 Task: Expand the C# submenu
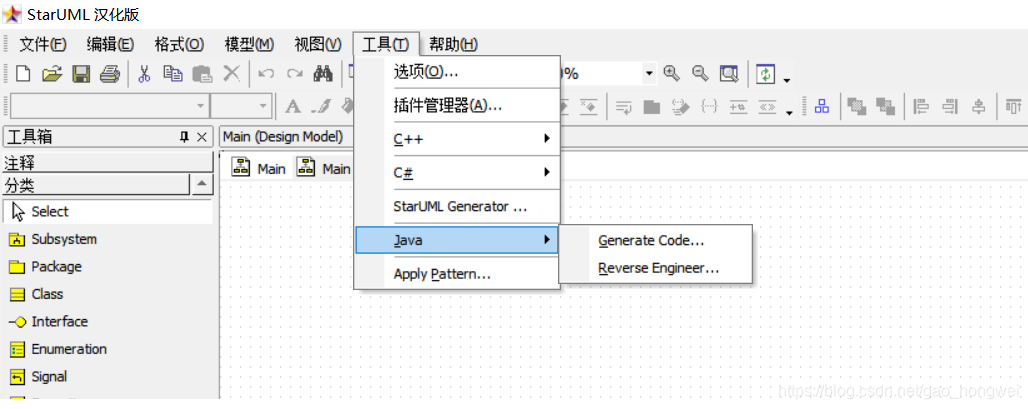(547, 172)
